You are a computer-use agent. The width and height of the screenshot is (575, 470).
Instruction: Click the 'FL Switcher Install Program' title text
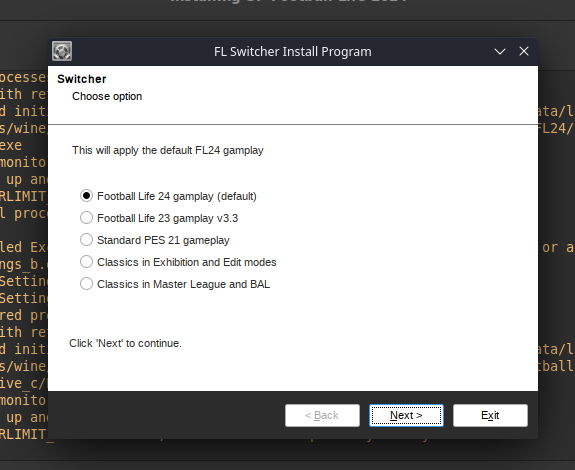click(x=293, y=52)
